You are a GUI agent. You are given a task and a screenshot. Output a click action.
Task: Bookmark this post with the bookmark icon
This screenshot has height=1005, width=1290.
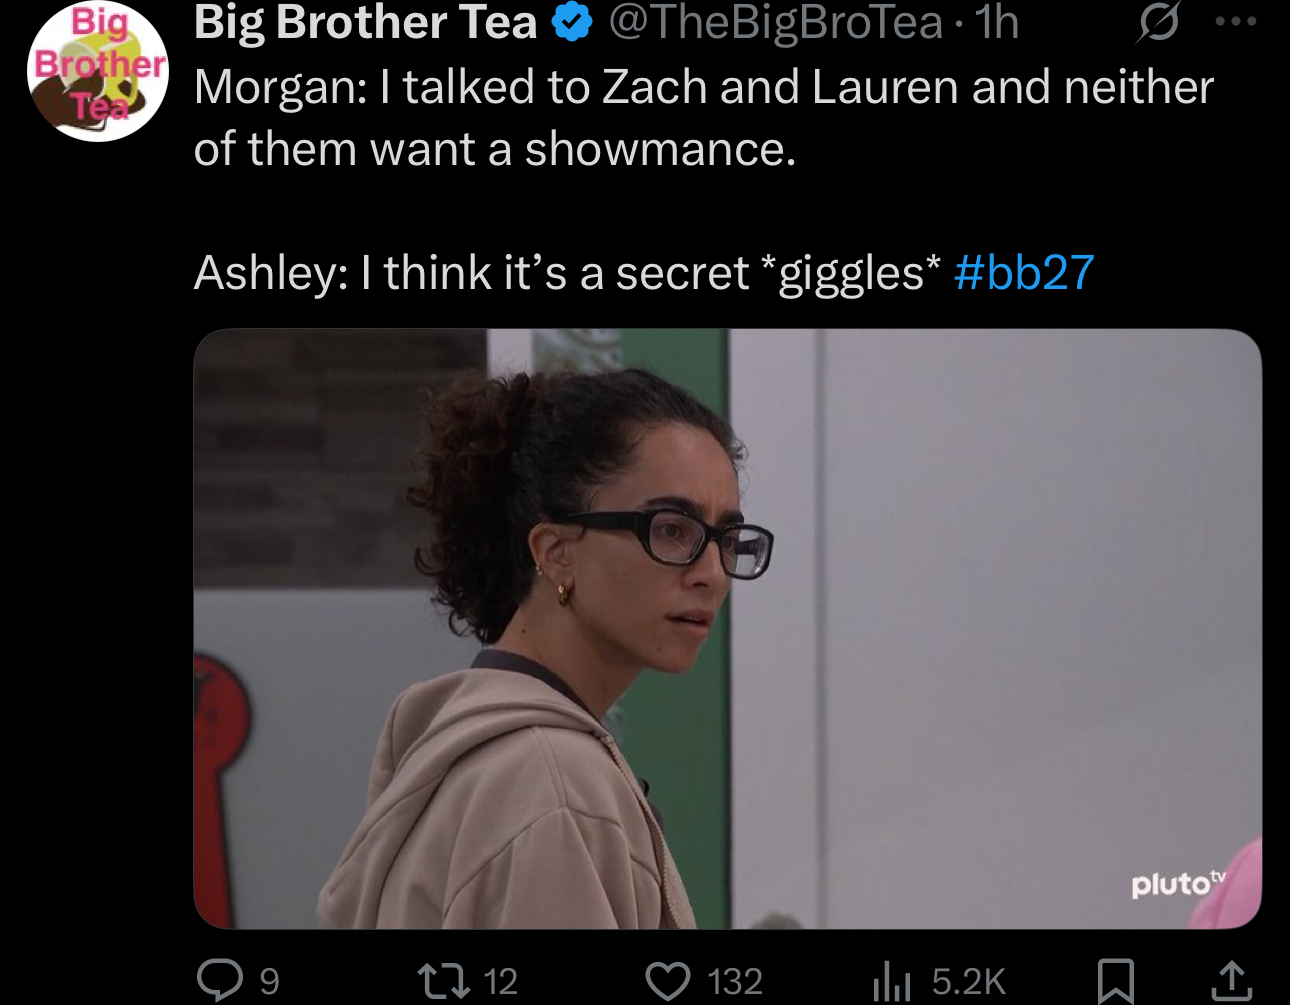1115,981
